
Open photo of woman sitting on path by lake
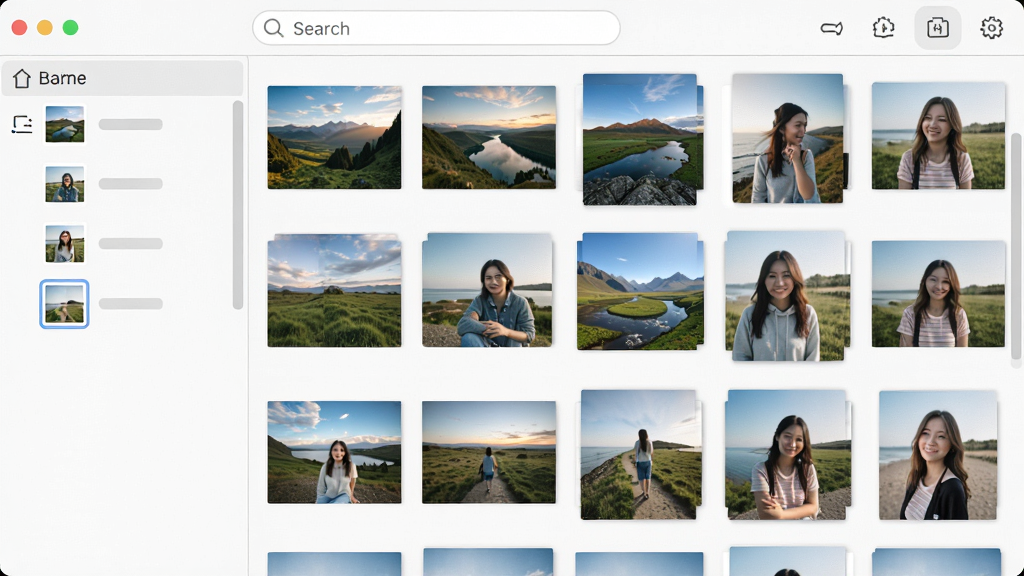[334, 452]
